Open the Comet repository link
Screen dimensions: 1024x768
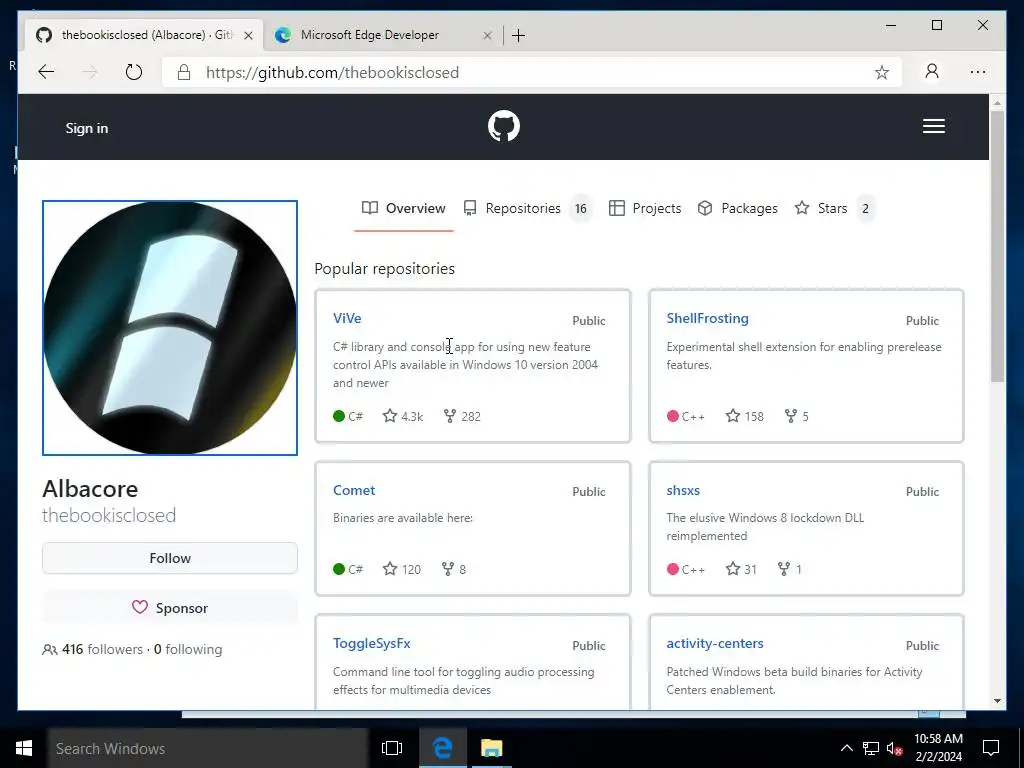[x=354, y=490]
